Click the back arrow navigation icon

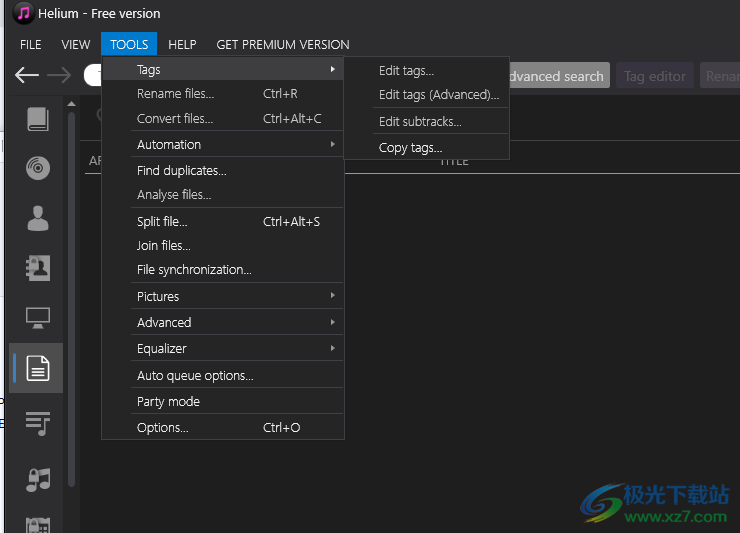coord(27,75)
